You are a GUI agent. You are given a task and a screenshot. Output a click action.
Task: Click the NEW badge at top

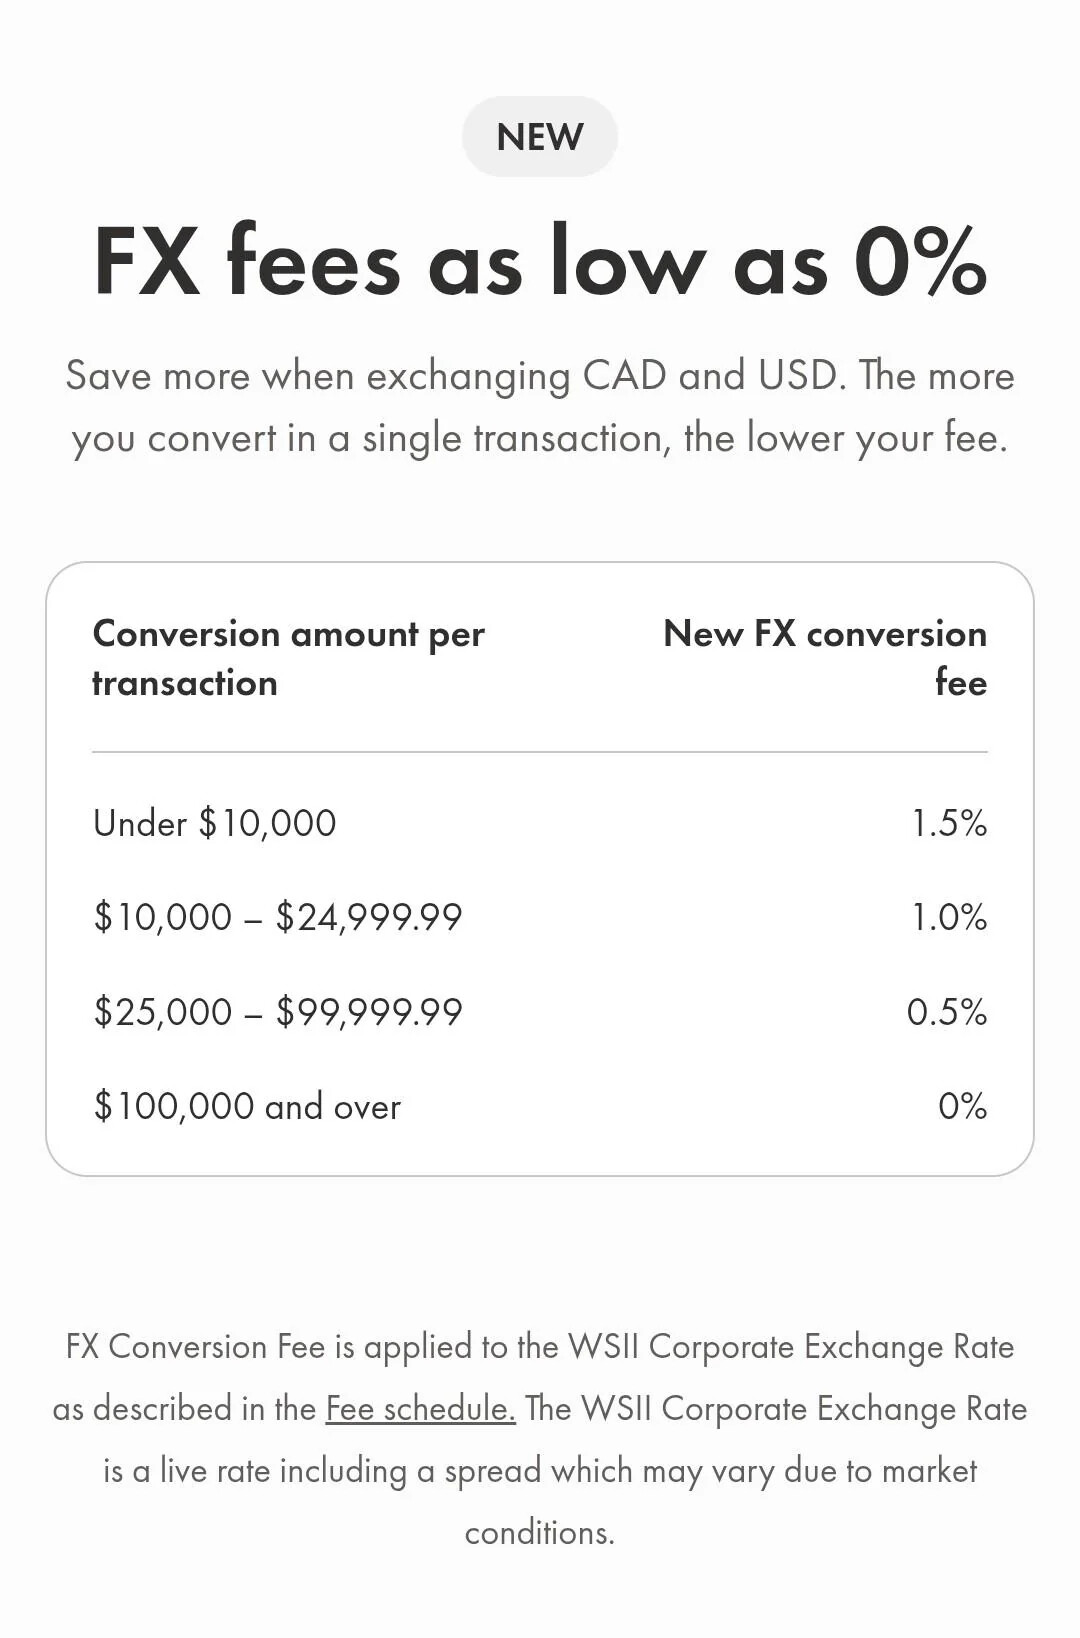(x=540, y=137)
